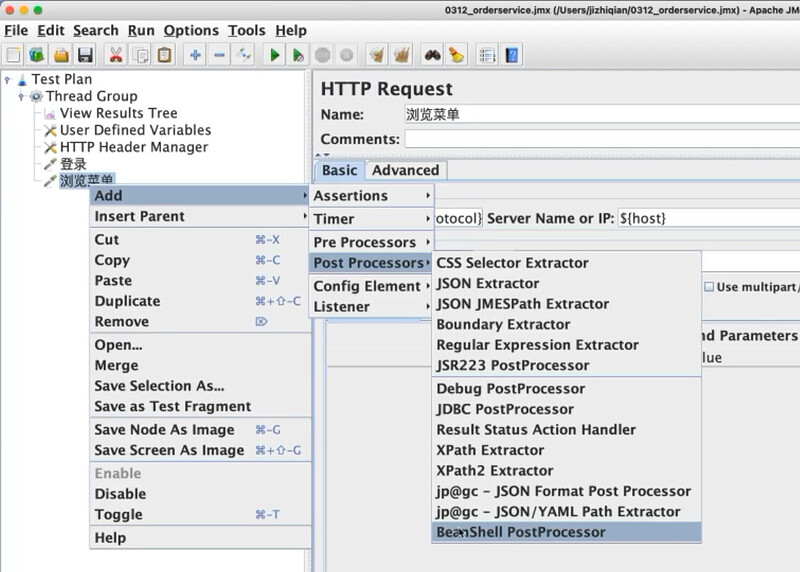Expand the Config Element submenu

(371, 286)
